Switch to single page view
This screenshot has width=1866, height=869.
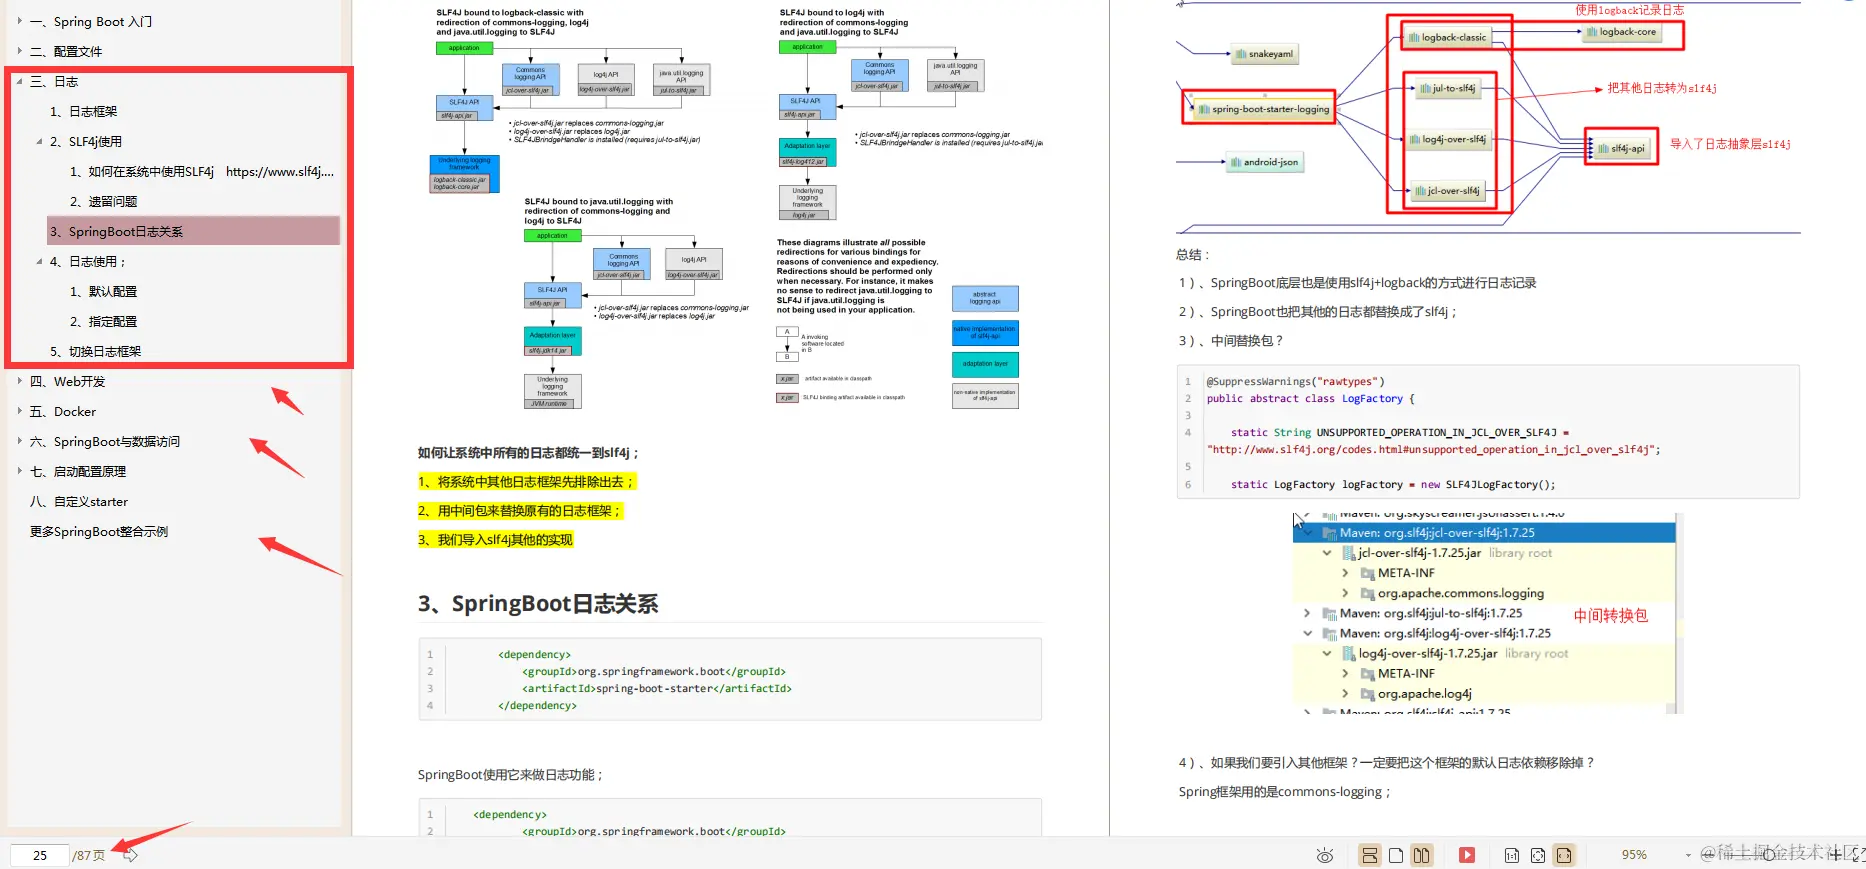pyautogui.click(x=1396, y=856)
